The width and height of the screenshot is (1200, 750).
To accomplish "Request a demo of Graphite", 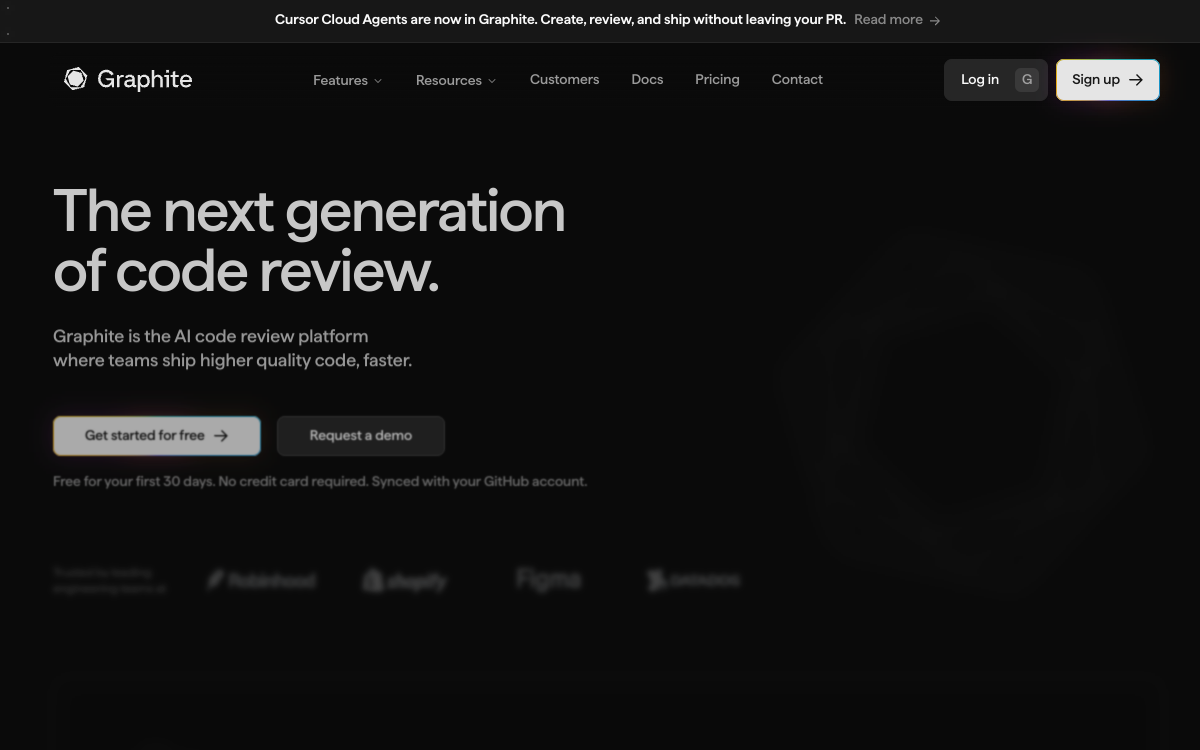I will tap(361, 436).
